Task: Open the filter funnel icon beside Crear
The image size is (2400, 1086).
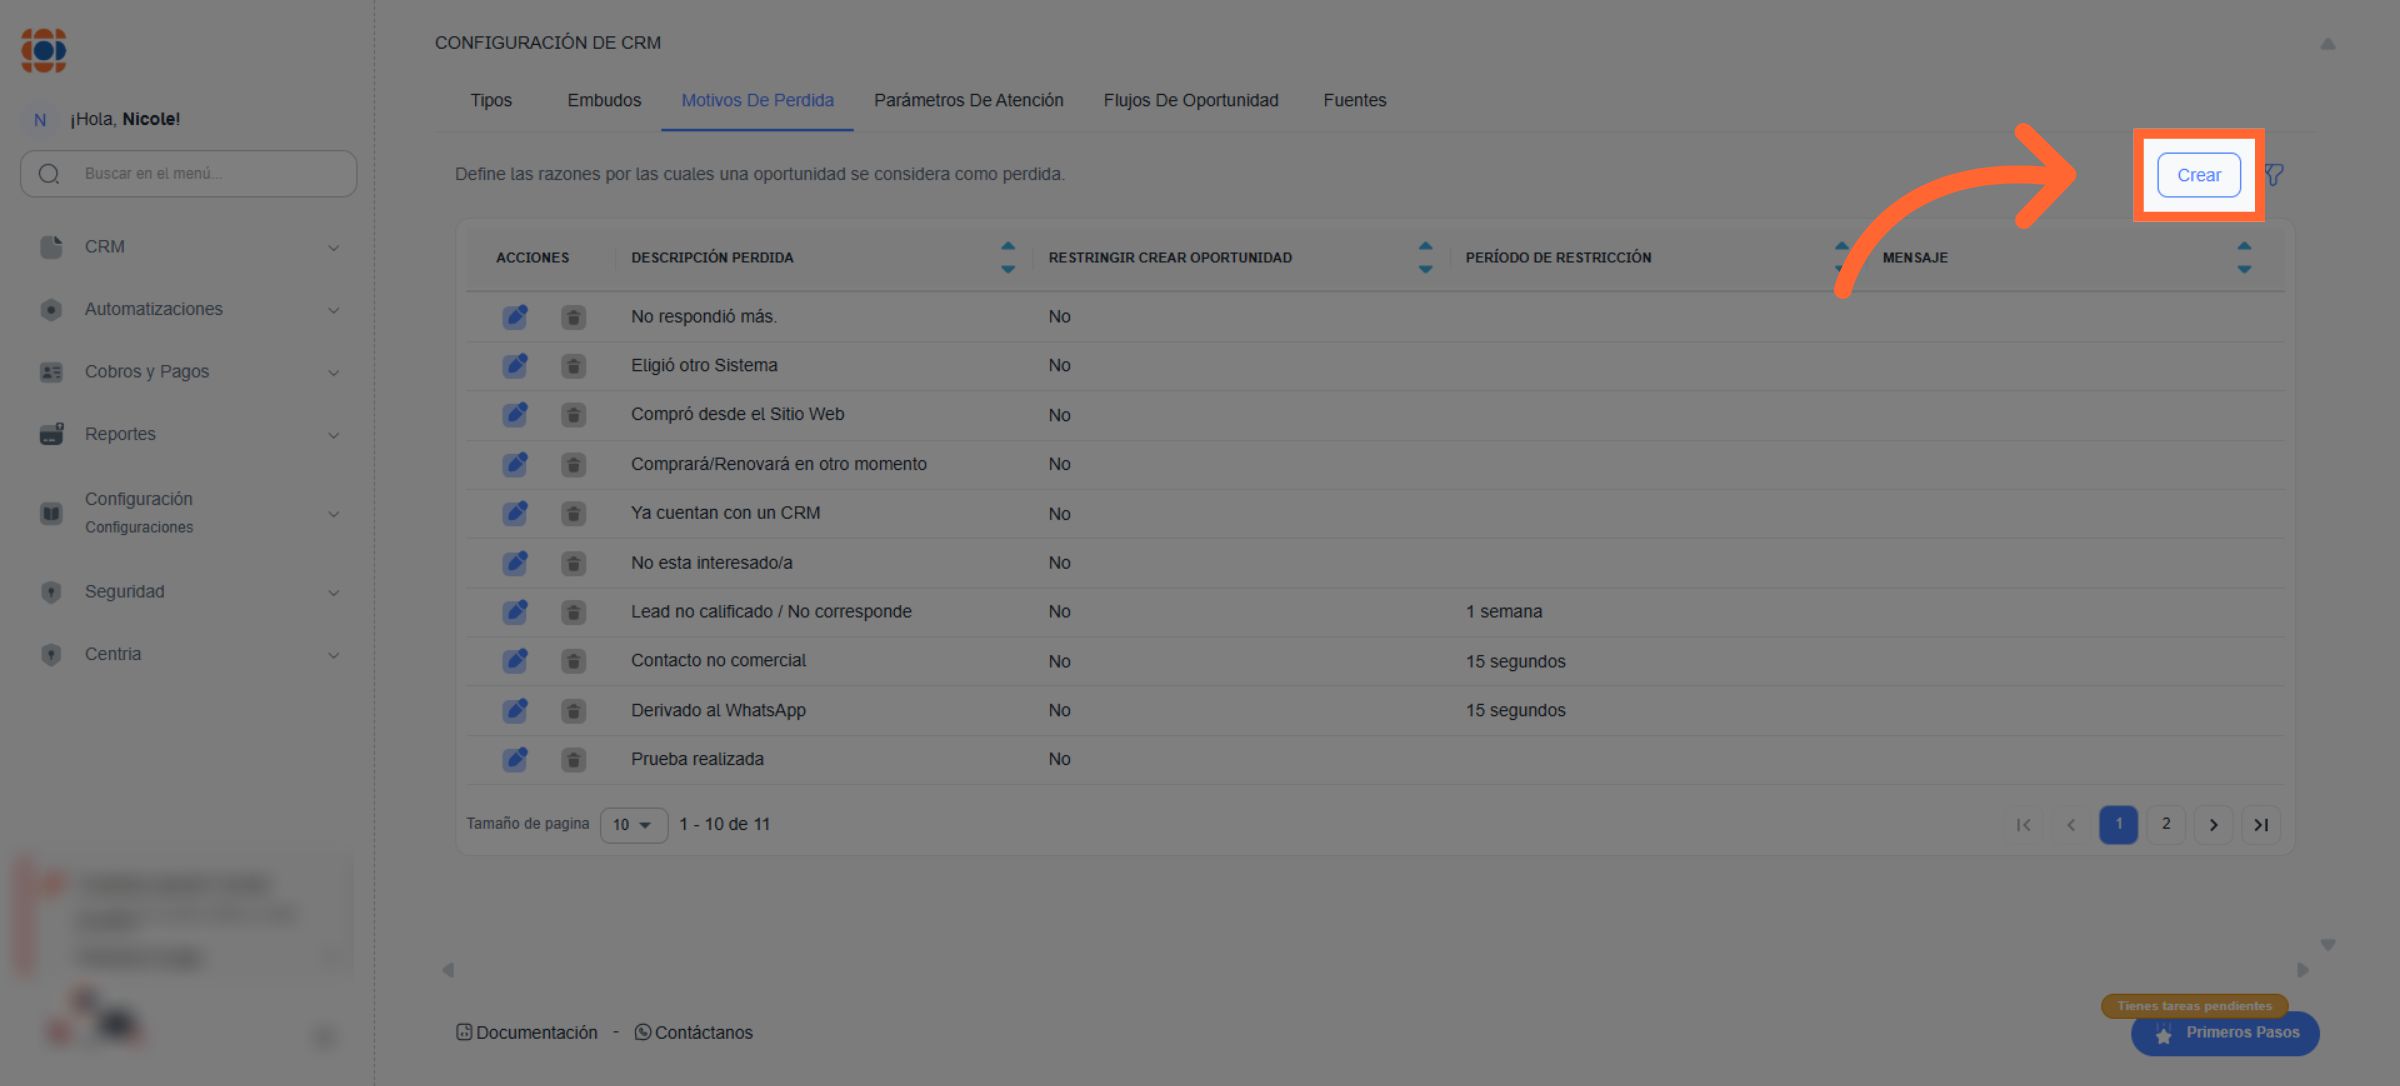Action: click(x=2274, y=175)
